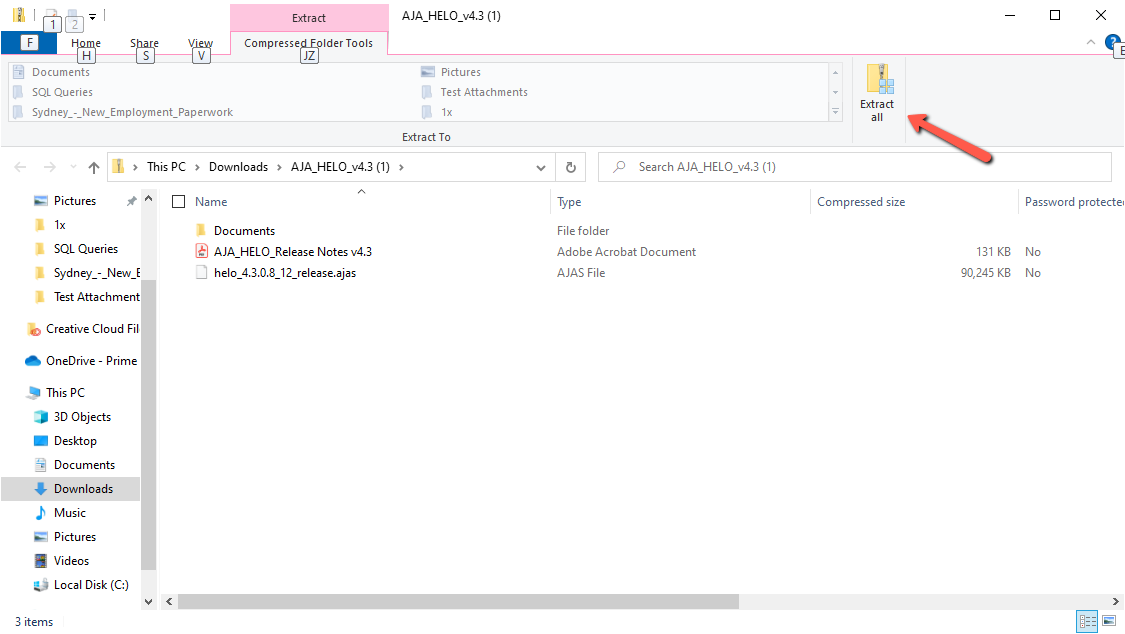The width and height of the screenshot is (1125, 634).
Task: Open Customize Quick Access Toolbar dropdown
Action: coord(93,16)
